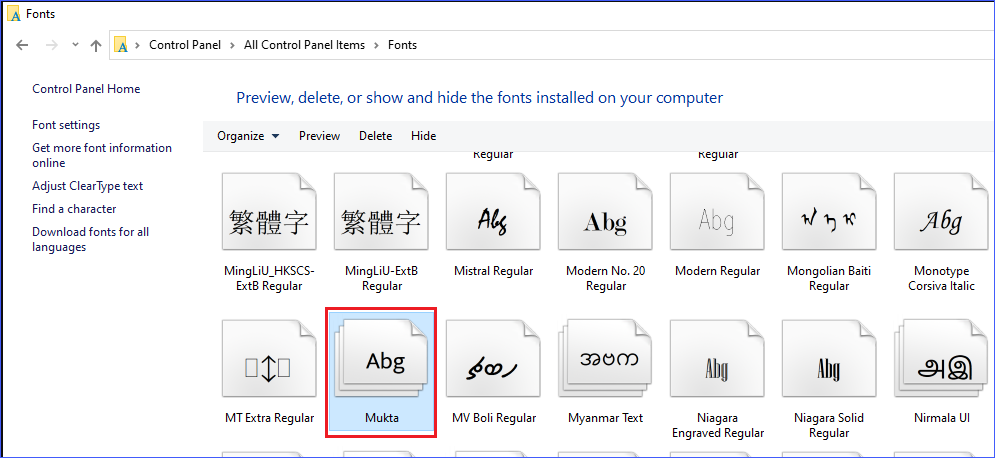This screenshot has width=995, height=458.
Task: Select the MingLiU_HKSCS-ExtB Regular font icon
Action: (269, 212)
